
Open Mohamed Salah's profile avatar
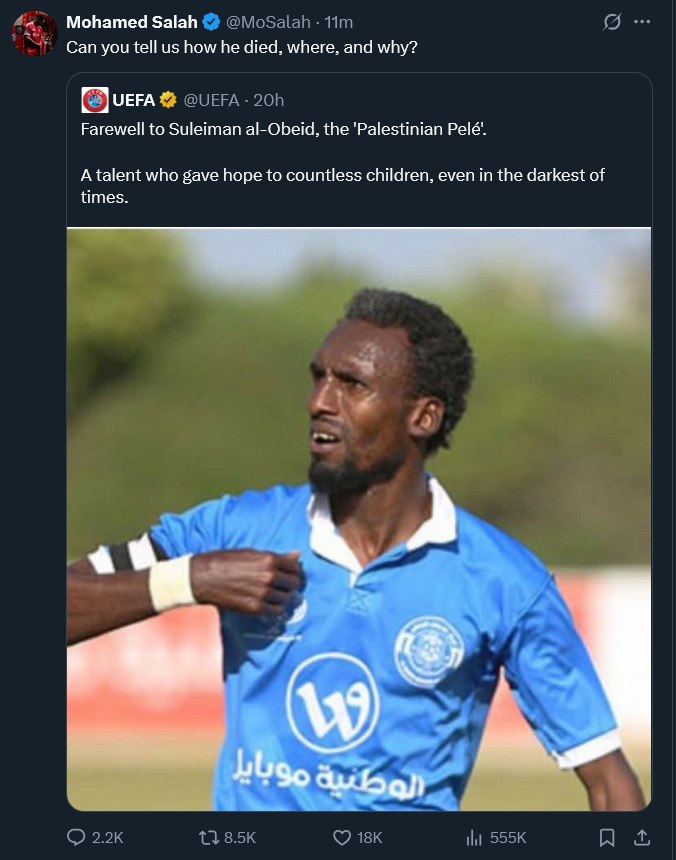coord(35,33)
